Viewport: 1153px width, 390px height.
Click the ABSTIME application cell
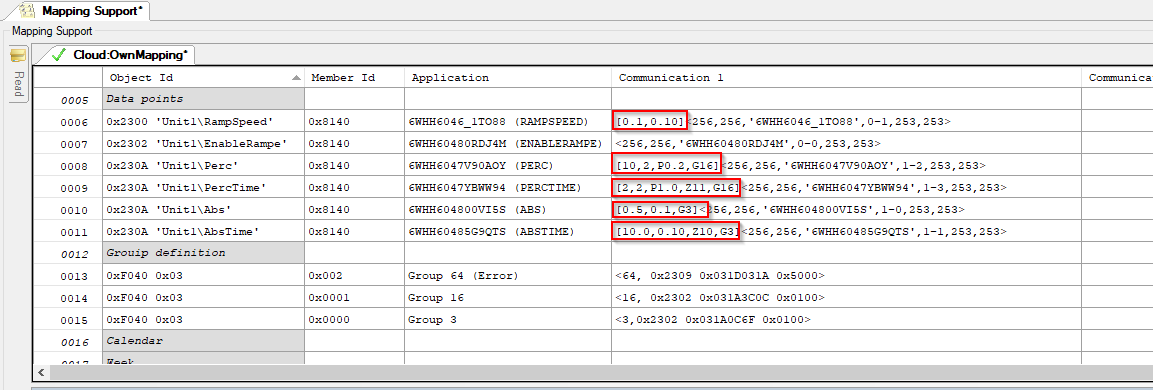coord(508,232)
